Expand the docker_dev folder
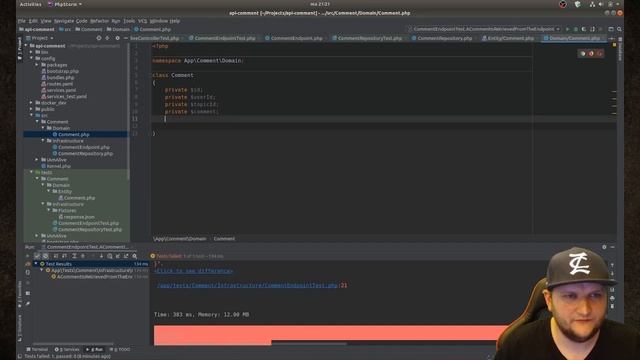The width and height of the screenshot is (640, 360). coord(31,103)
